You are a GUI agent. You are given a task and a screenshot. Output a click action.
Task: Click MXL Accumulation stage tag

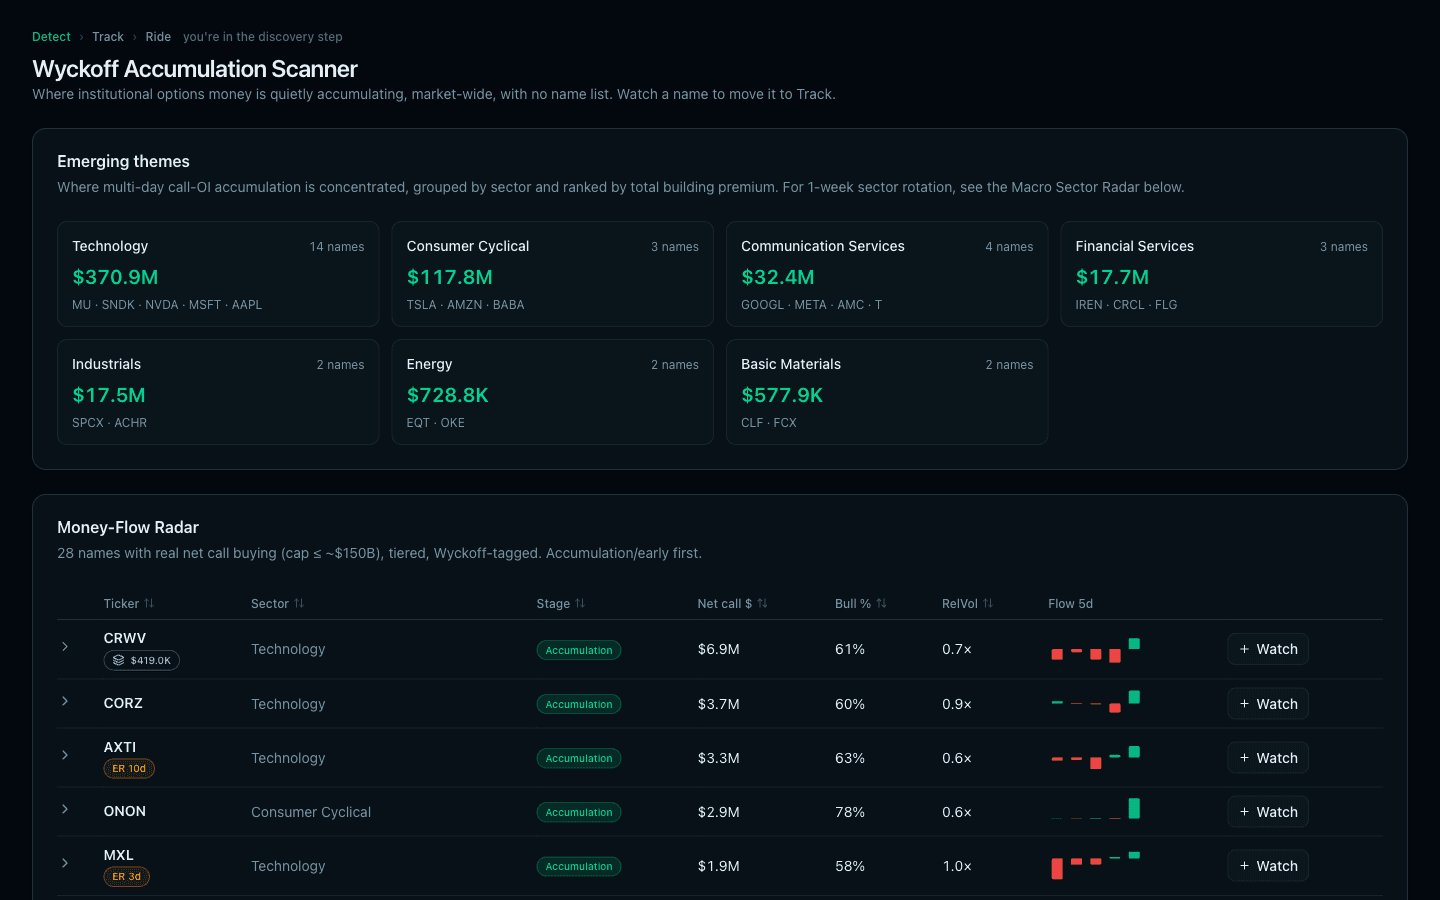(x=579, y=866)
